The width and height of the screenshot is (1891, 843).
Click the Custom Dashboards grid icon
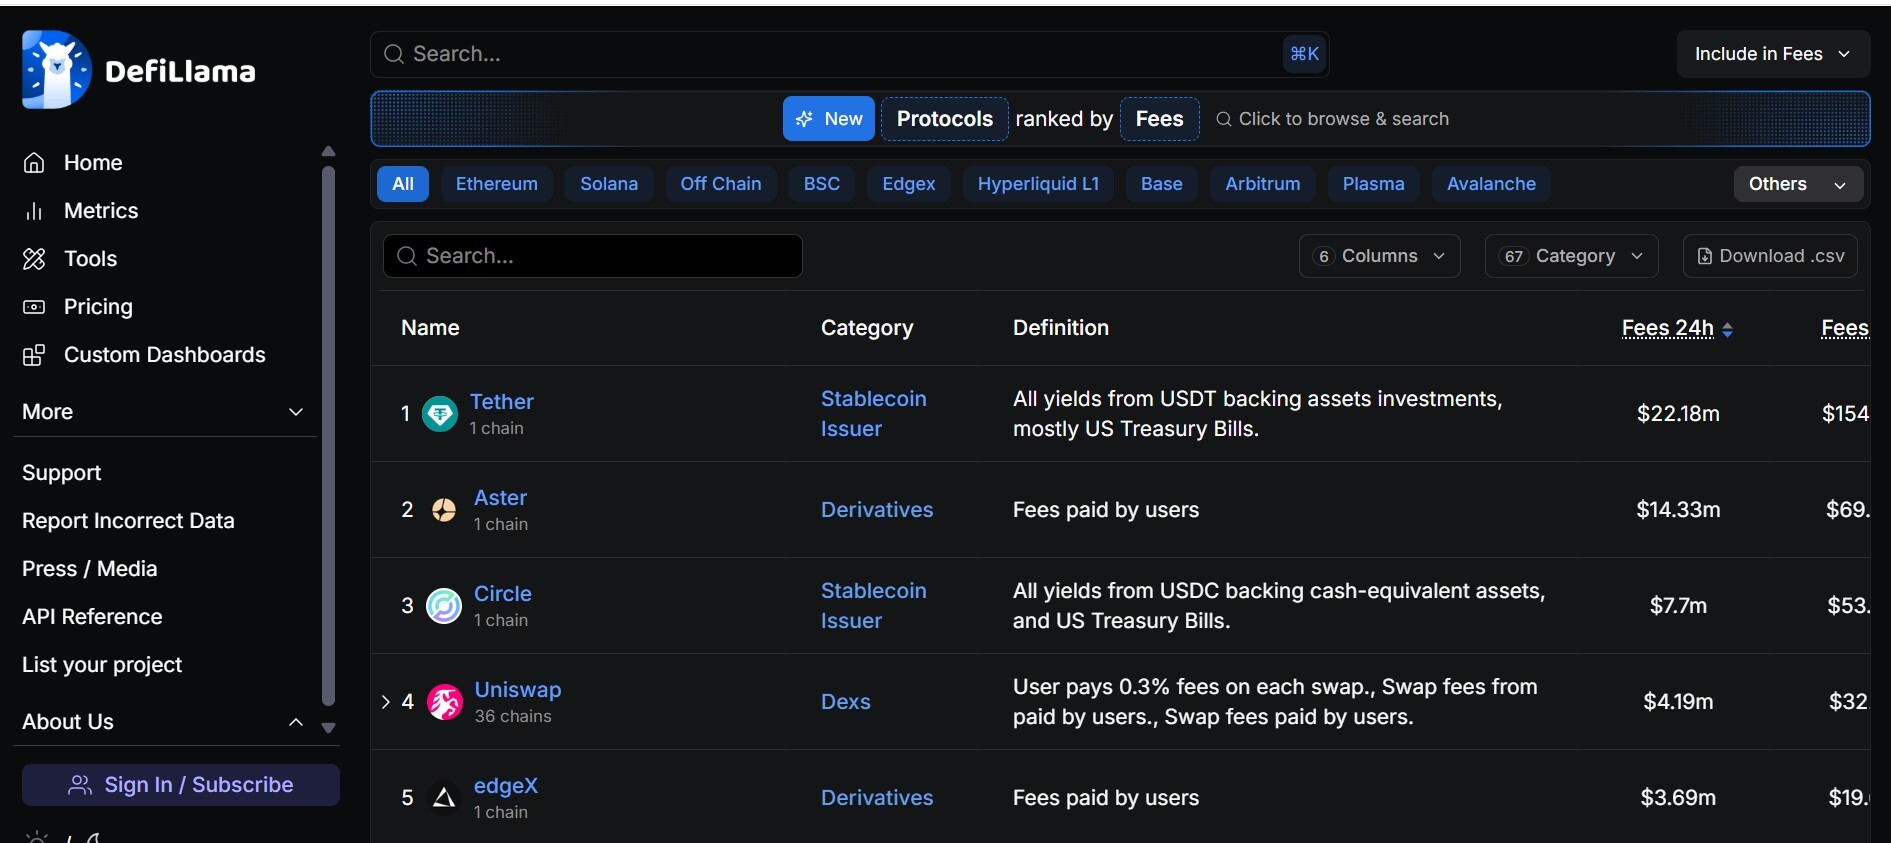tap(34, 355)
